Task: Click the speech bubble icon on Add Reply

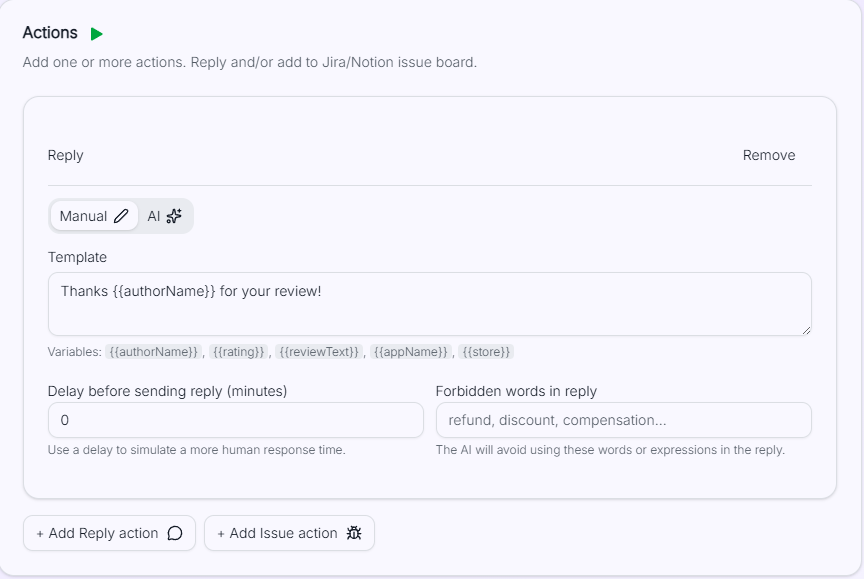Action: [175, 533]
